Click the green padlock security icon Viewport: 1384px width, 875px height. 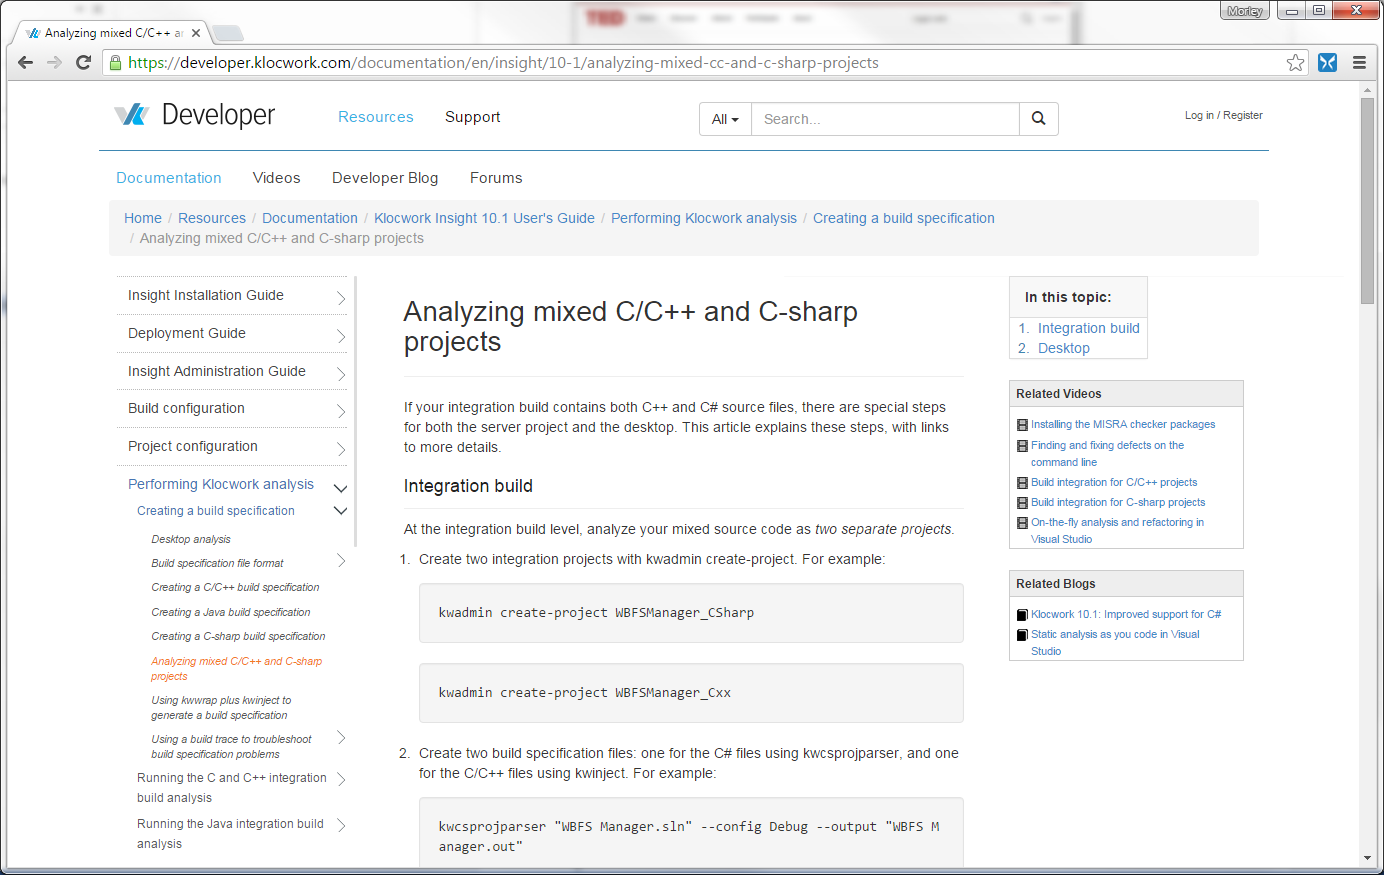[116, 63]
